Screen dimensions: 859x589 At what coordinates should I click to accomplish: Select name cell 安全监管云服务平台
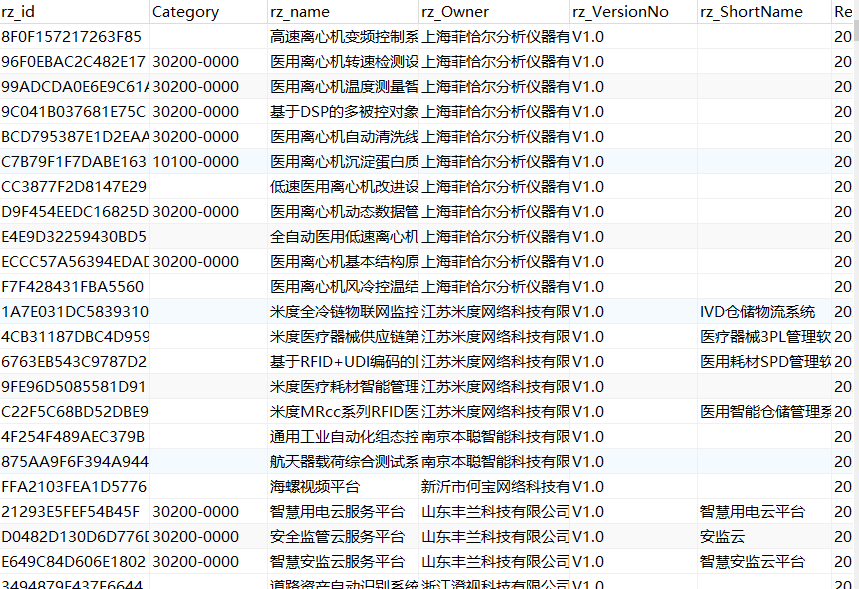[343, 537]
